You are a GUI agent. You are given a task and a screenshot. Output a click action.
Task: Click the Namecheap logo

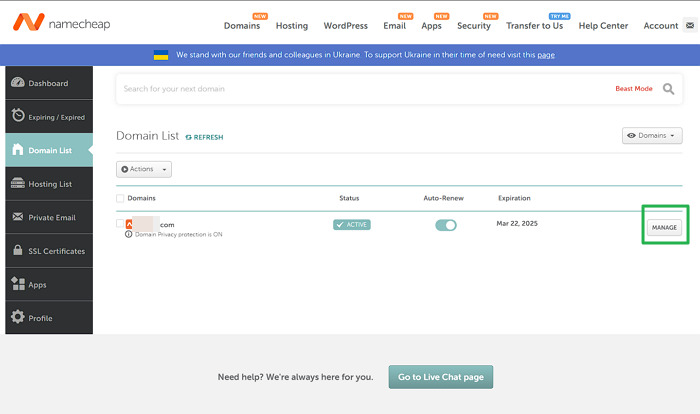[x=62, y=22]
